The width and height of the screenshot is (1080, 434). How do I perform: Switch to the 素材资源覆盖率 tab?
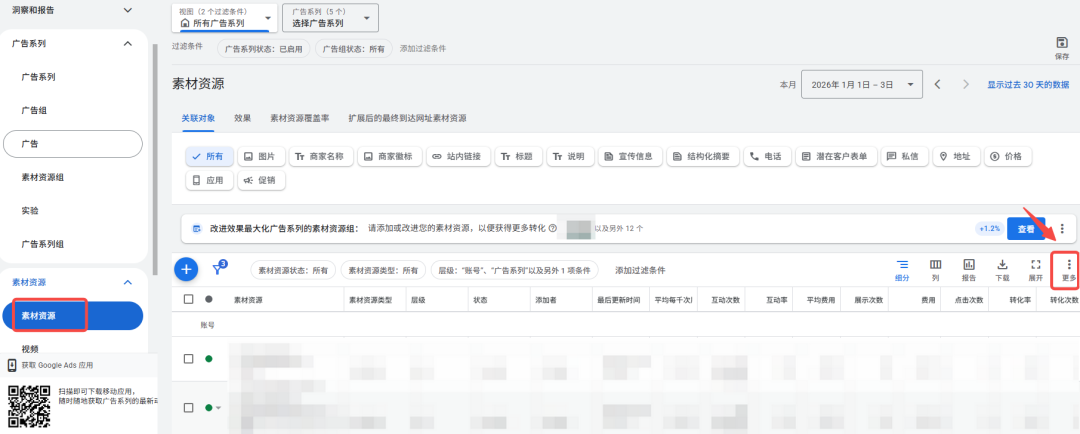click(x=300, y=118)
